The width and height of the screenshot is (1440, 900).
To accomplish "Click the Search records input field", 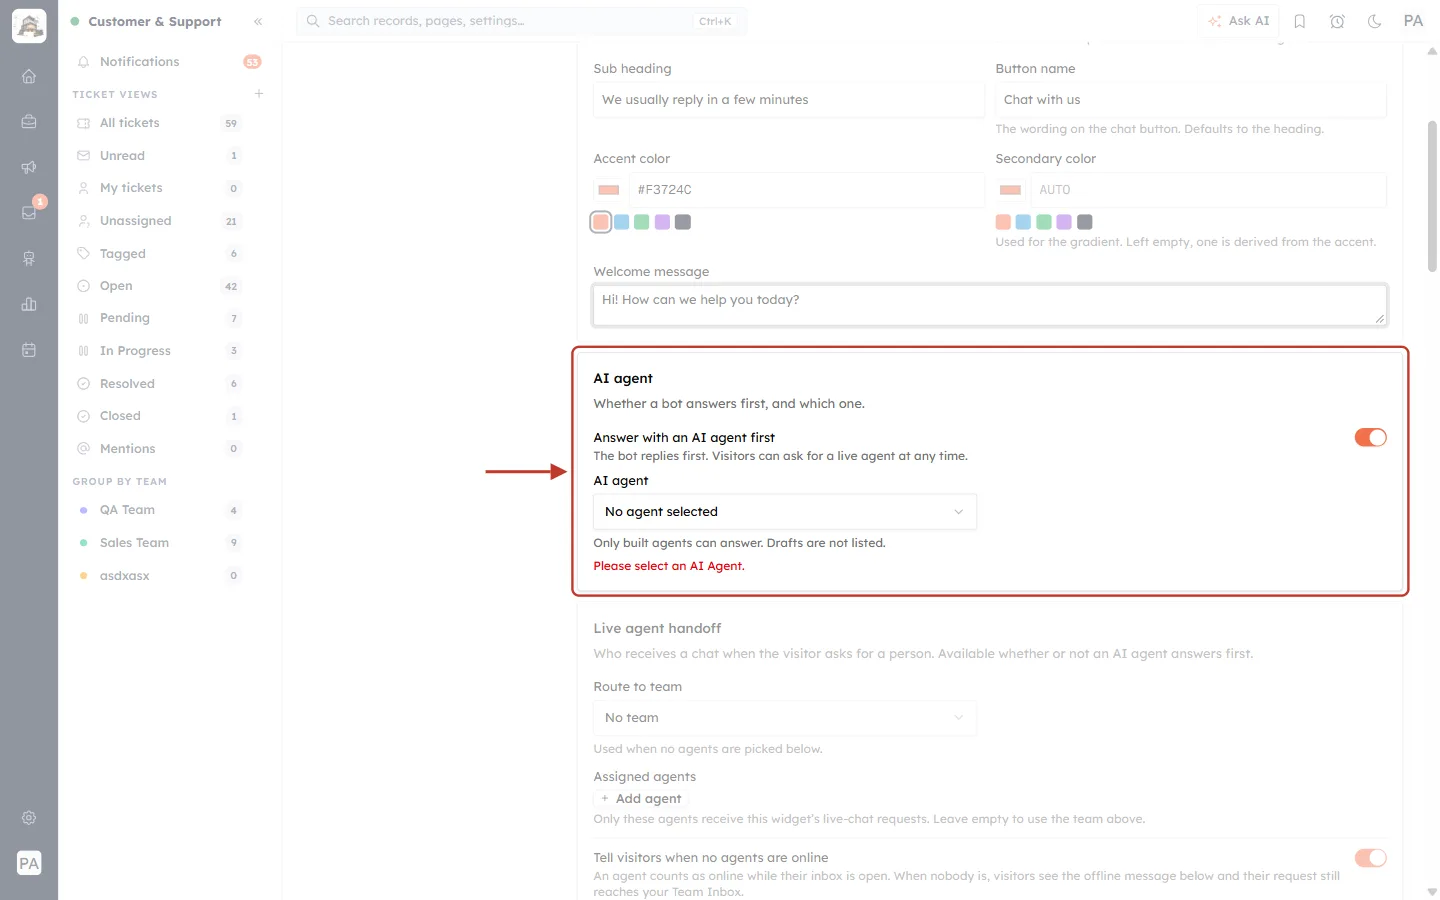I will click(521, 21).
